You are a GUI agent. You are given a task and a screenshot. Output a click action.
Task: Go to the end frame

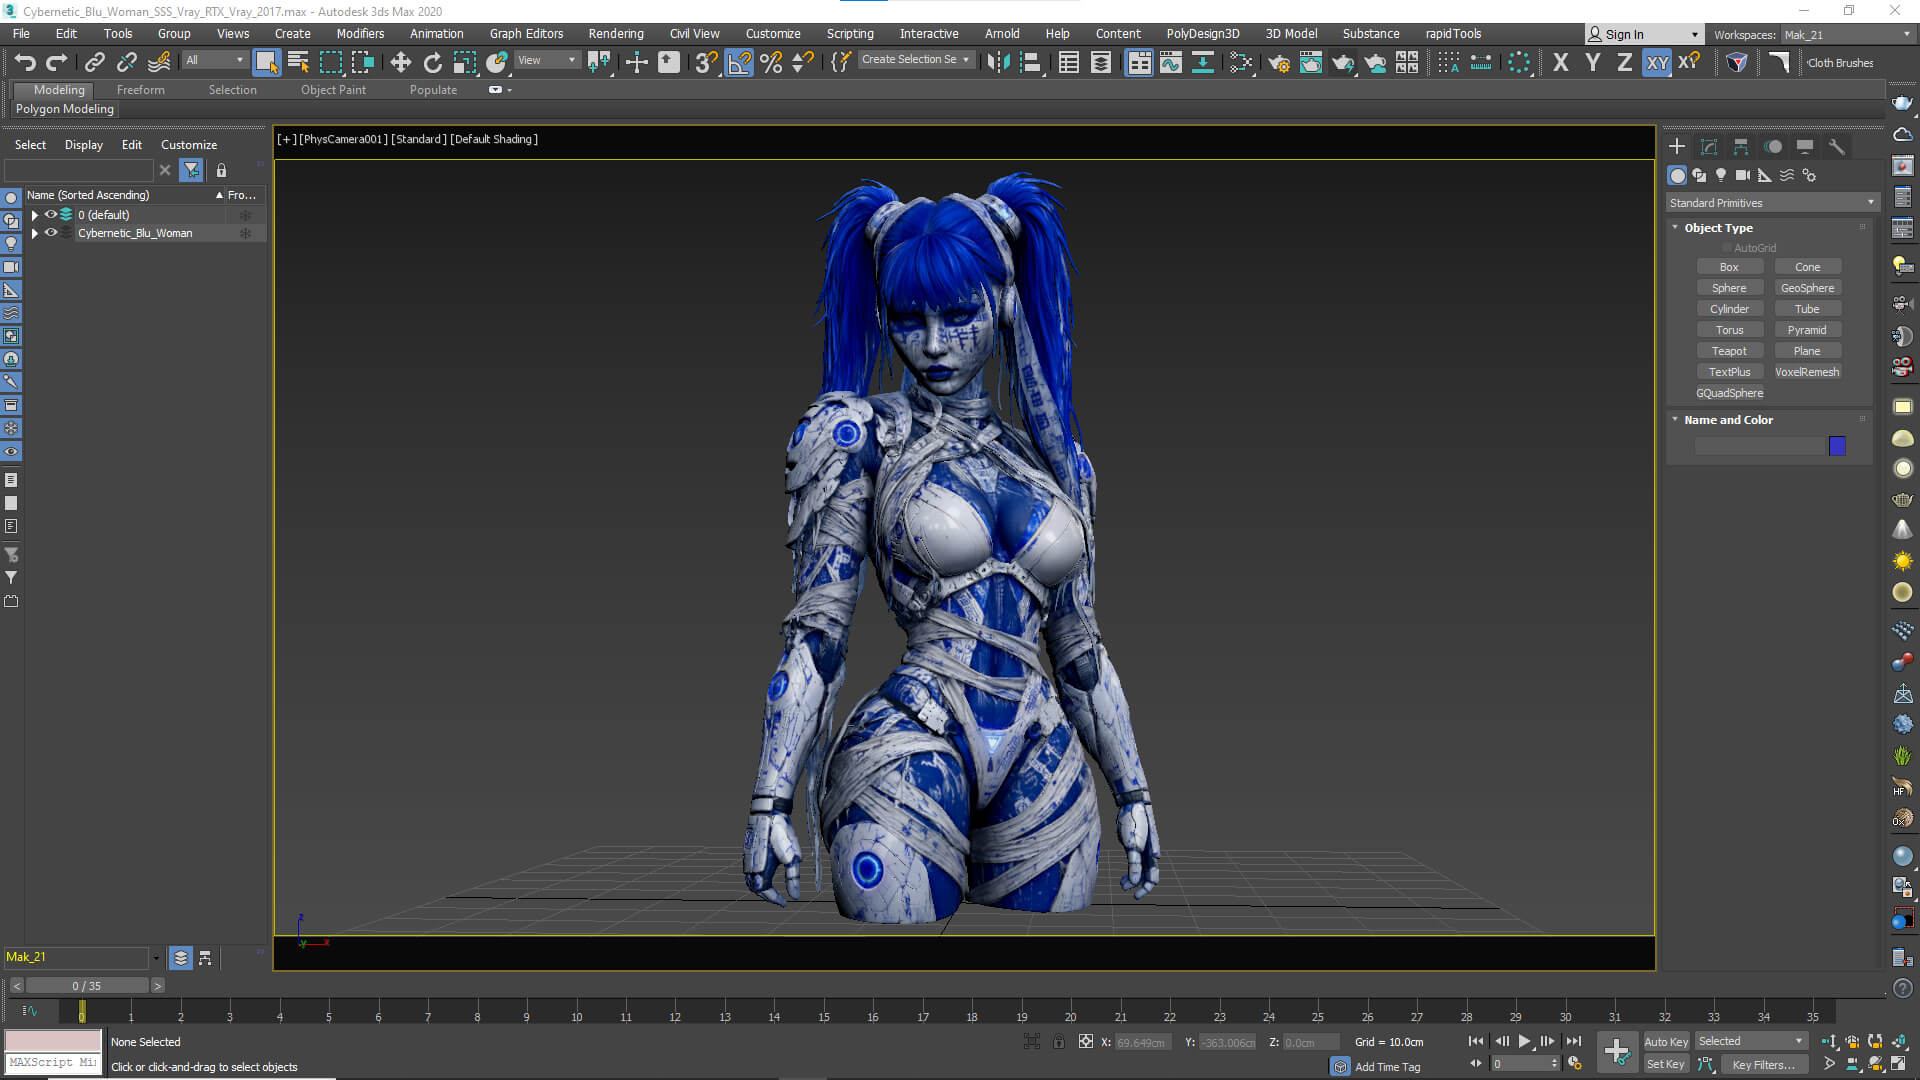tap(1573, 1041)
